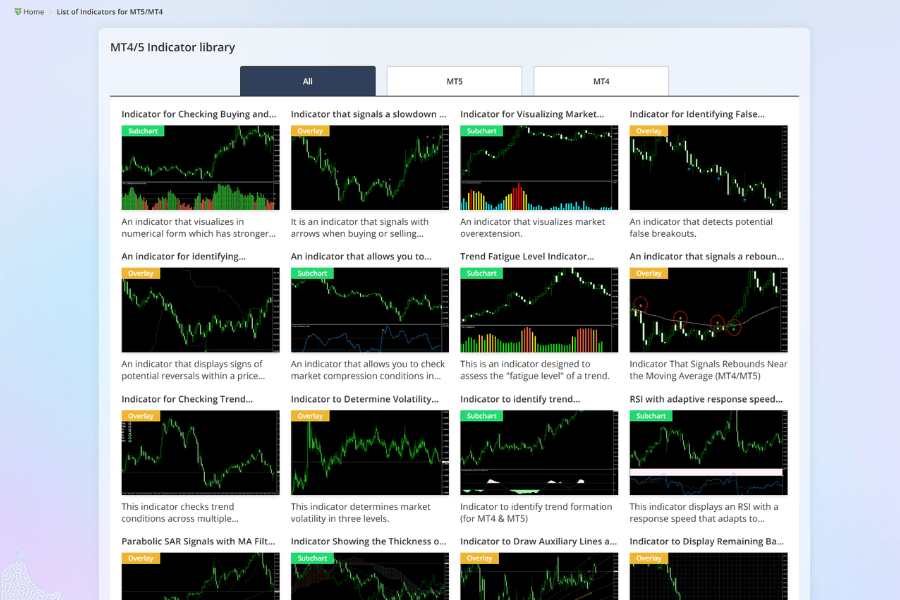Image resolution: width=900 pixels, height=600 pixels.
Task: Open Trend Fatigue Level Indicator title
Action: coord(527,257)
